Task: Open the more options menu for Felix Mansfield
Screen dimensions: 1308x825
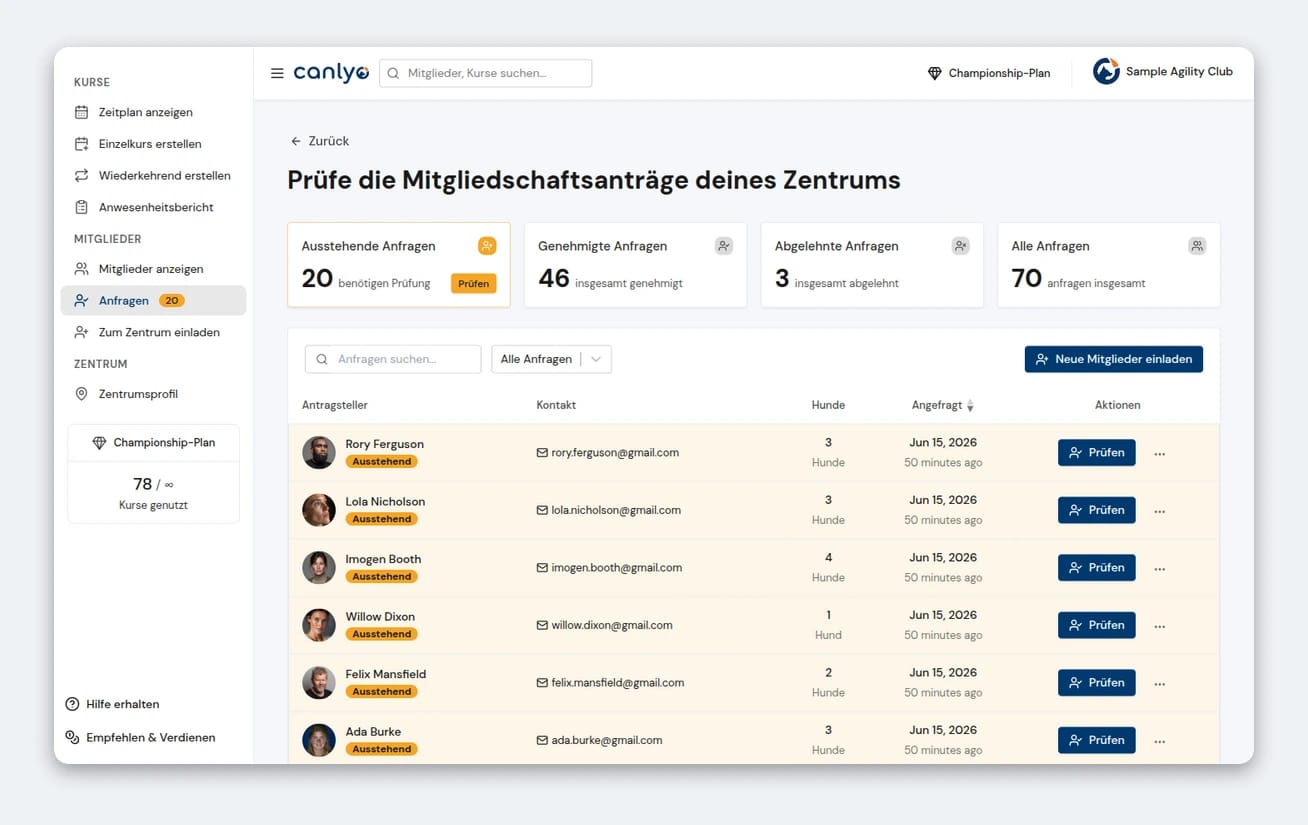Action: [x=1160, y=683]
